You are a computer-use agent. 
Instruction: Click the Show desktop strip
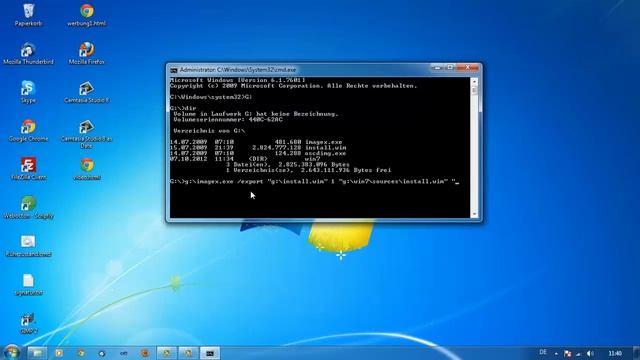[x=637, y=353]
